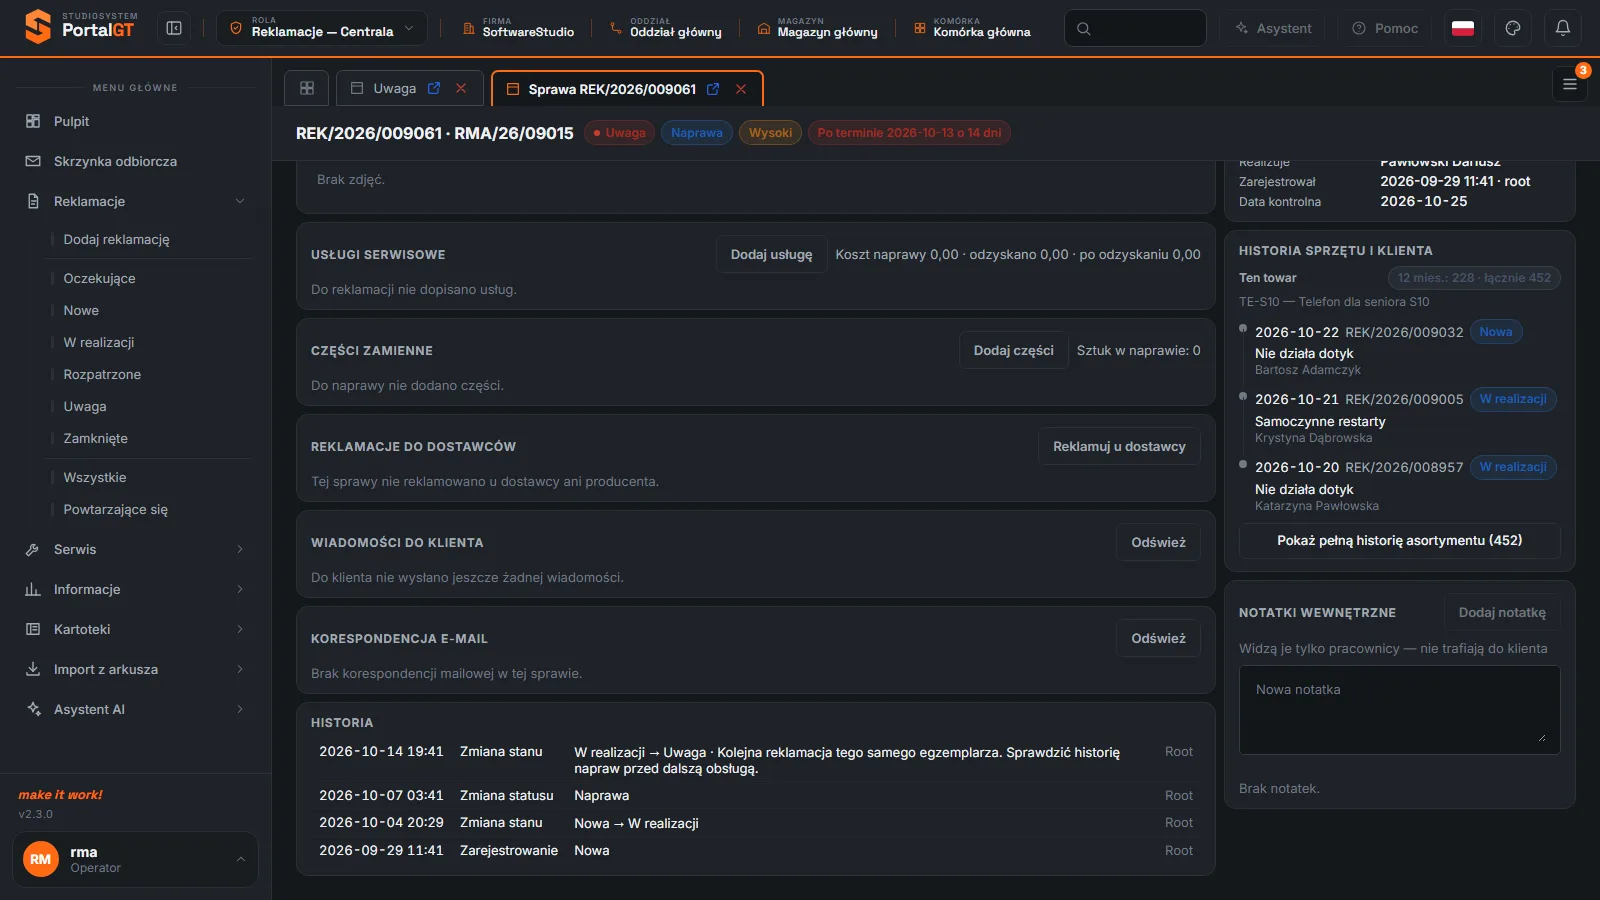Open Dodaj reklamację menu item
This screenshot has width=1600, height=900.
point(117,239)
